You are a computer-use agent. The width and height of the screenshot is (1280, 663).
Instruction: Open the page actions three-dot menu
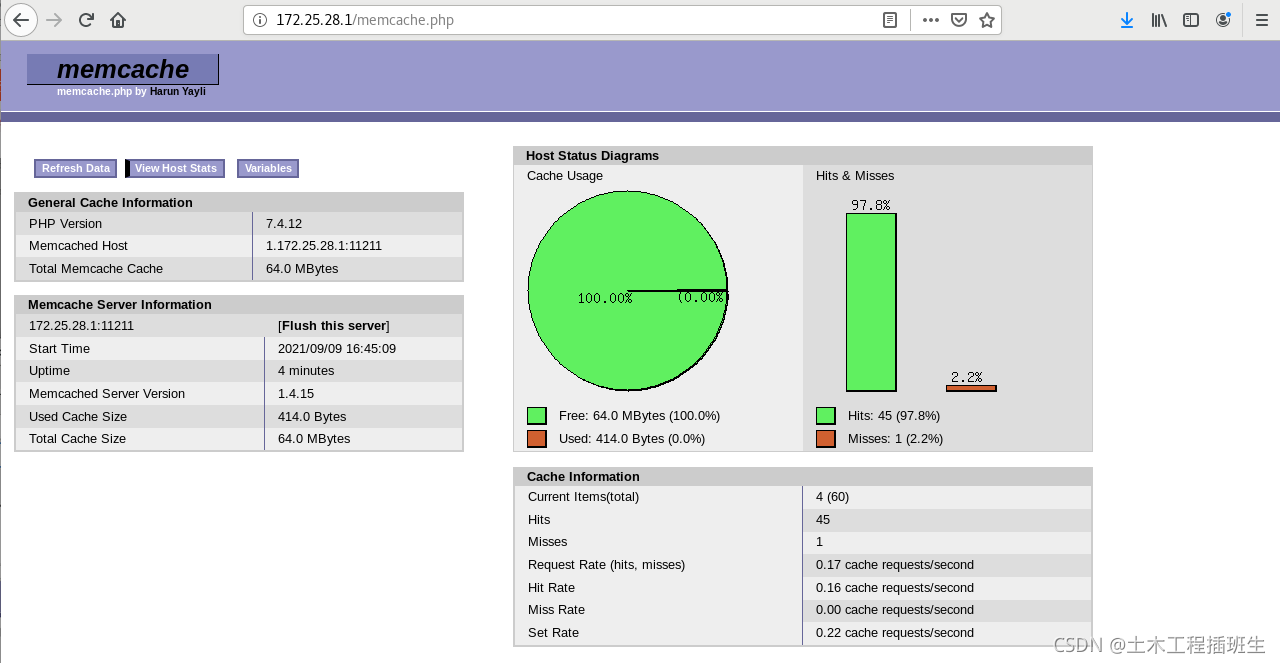930,20
